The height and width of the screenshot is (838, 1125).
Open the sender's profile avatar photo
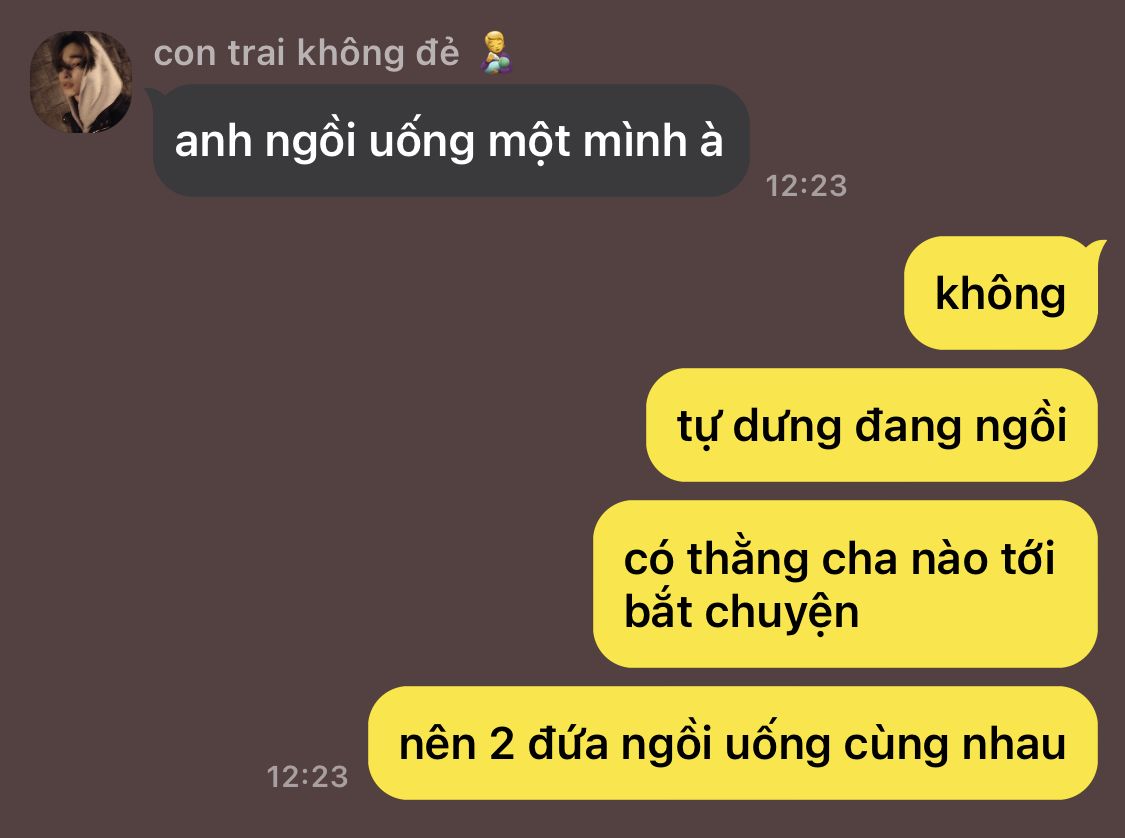tap(80, 82)
